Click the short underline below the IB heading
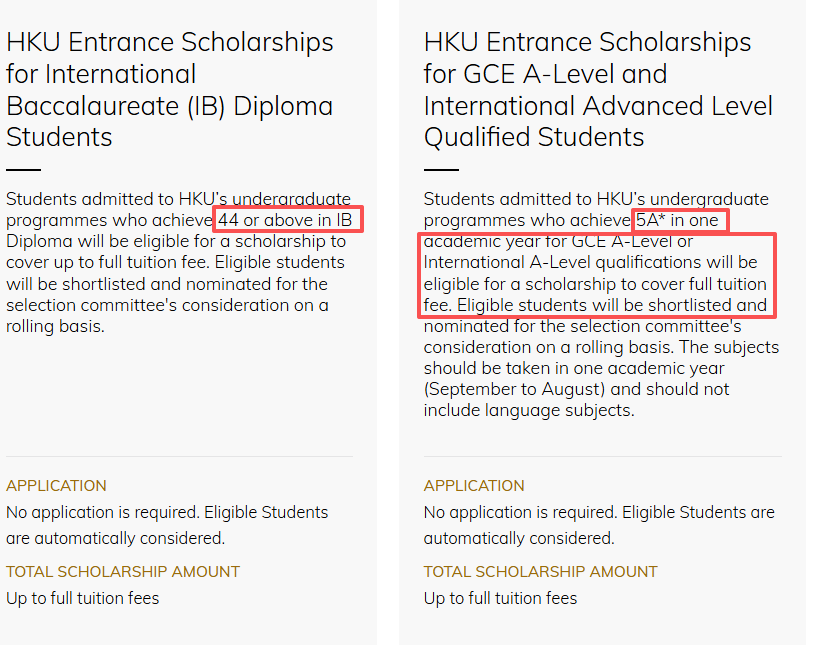Image resolution: width=828 pixels, height=654 pixels. 23,170
